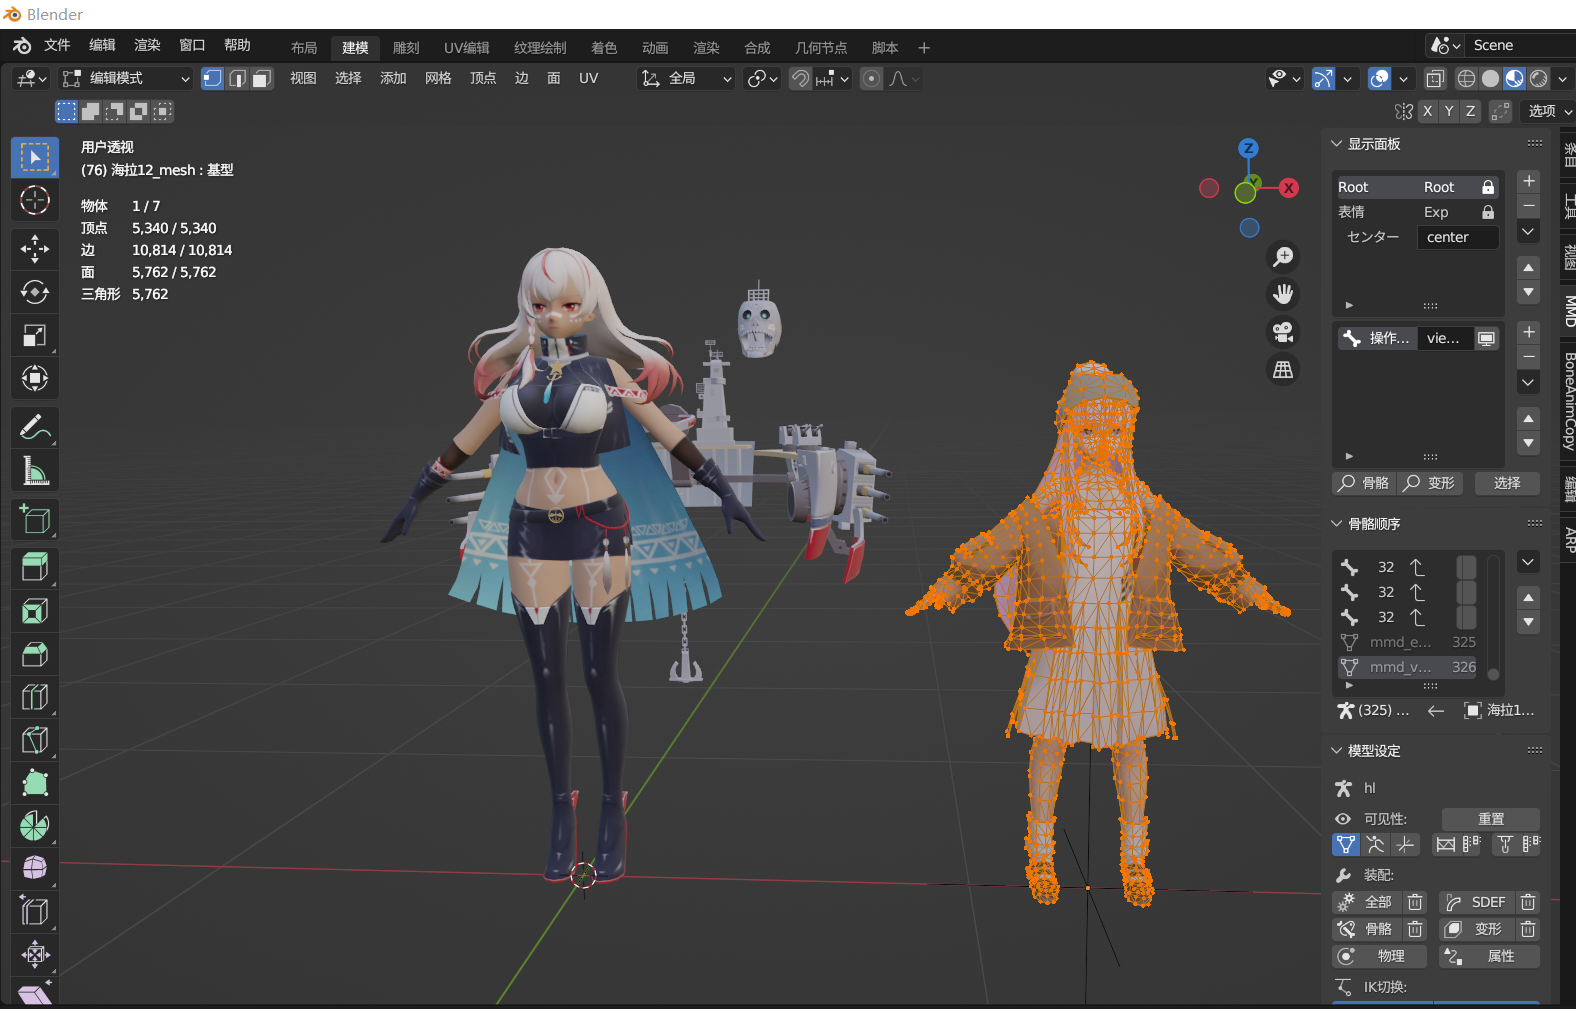
Task: Click the 选择 button under display panel
Action: (x=1507, y=483)
